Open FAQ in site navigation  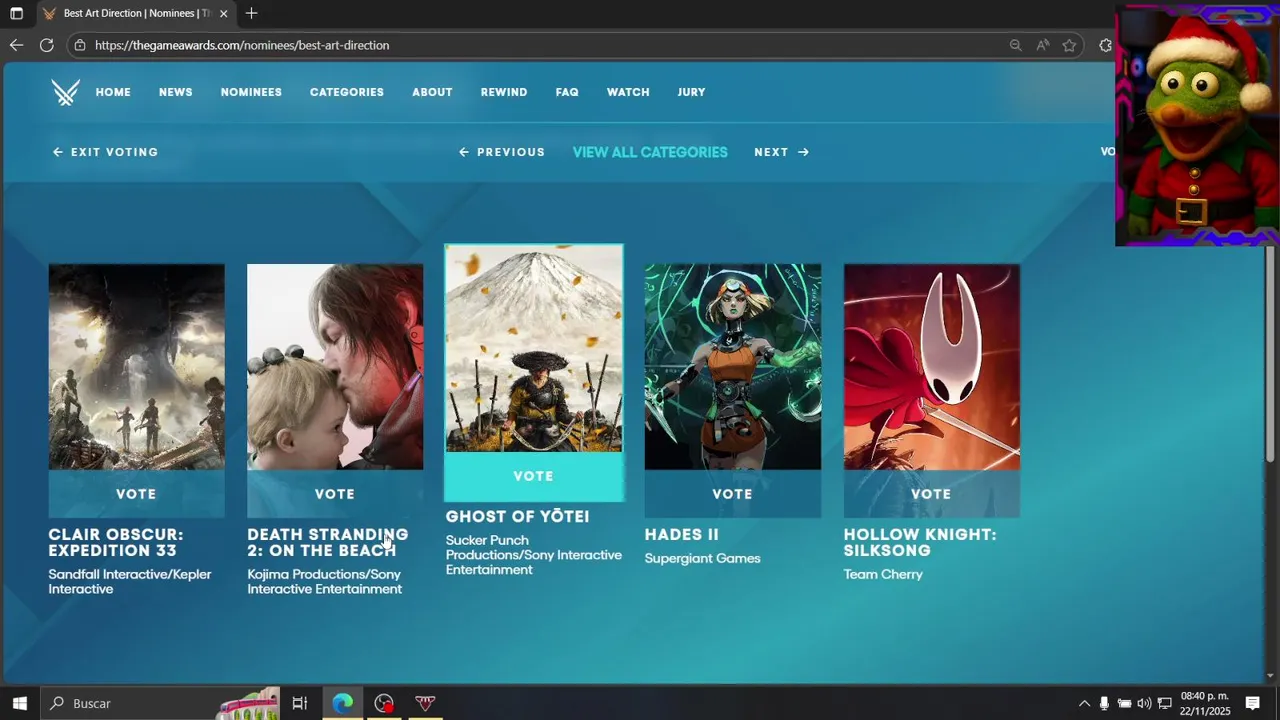(x=567, y=92)
